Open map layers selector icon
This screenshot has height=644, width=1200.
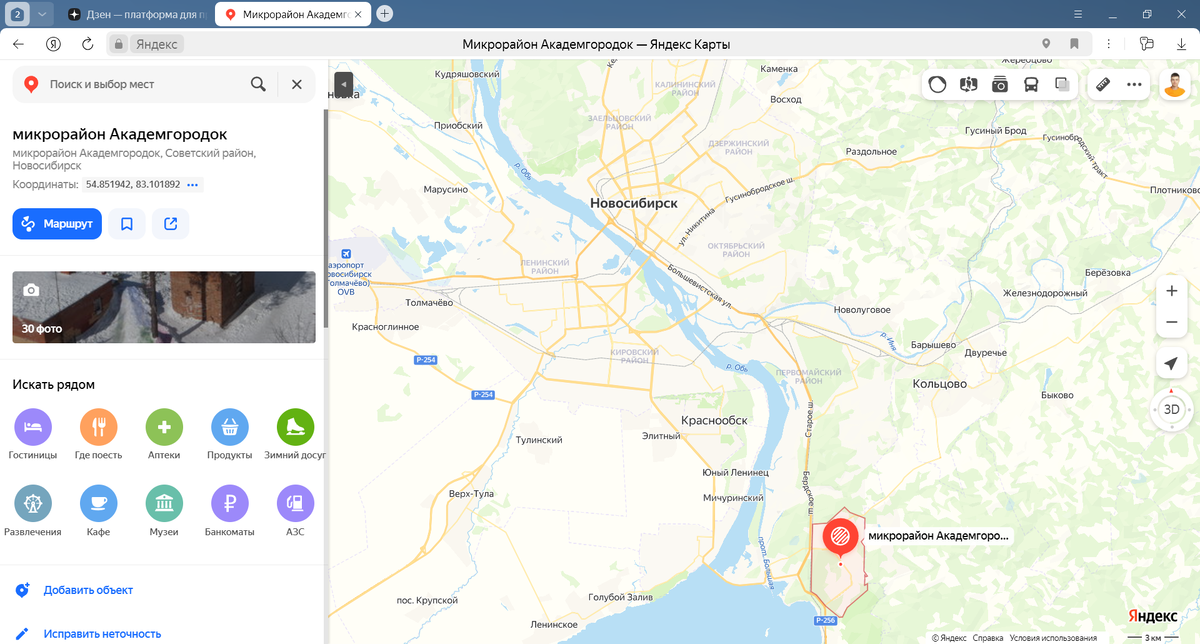1062,85
